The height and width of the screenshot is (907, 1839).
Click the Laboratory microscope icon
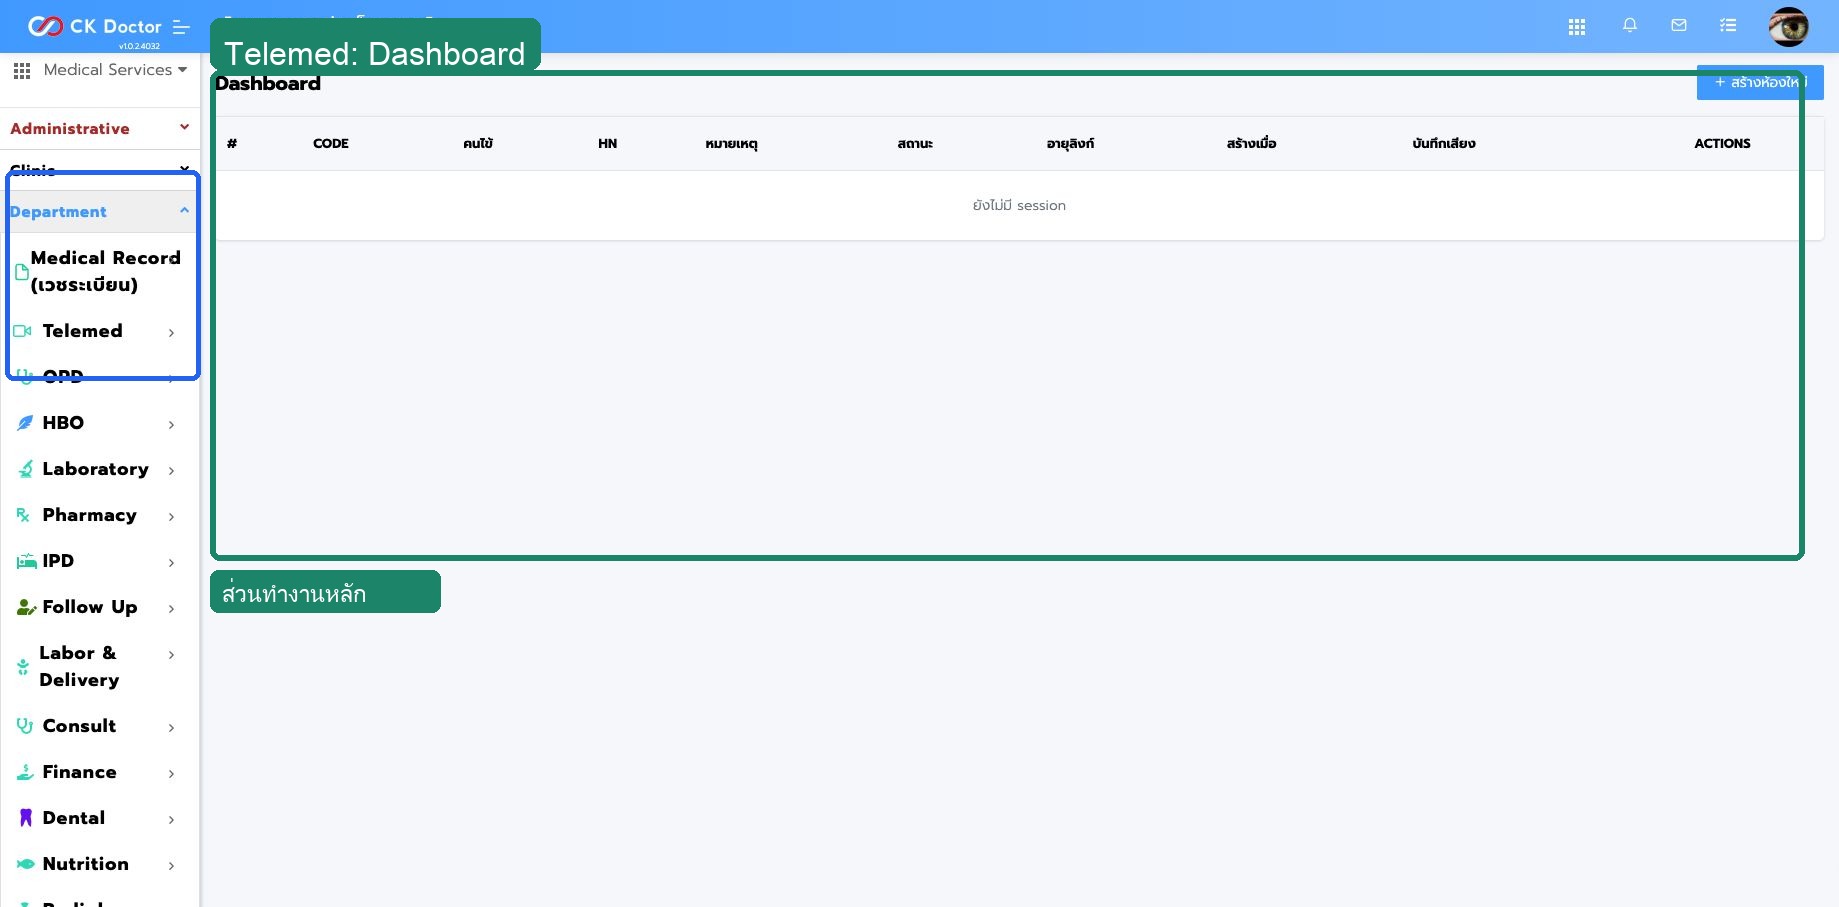(25, 469)
